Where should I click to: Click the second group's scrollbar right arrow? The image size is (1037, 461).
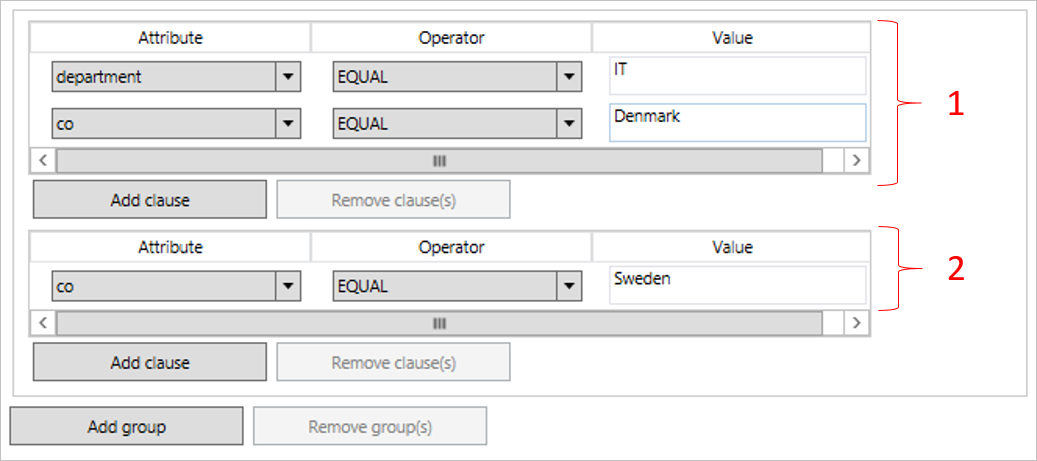click(856, 323)
